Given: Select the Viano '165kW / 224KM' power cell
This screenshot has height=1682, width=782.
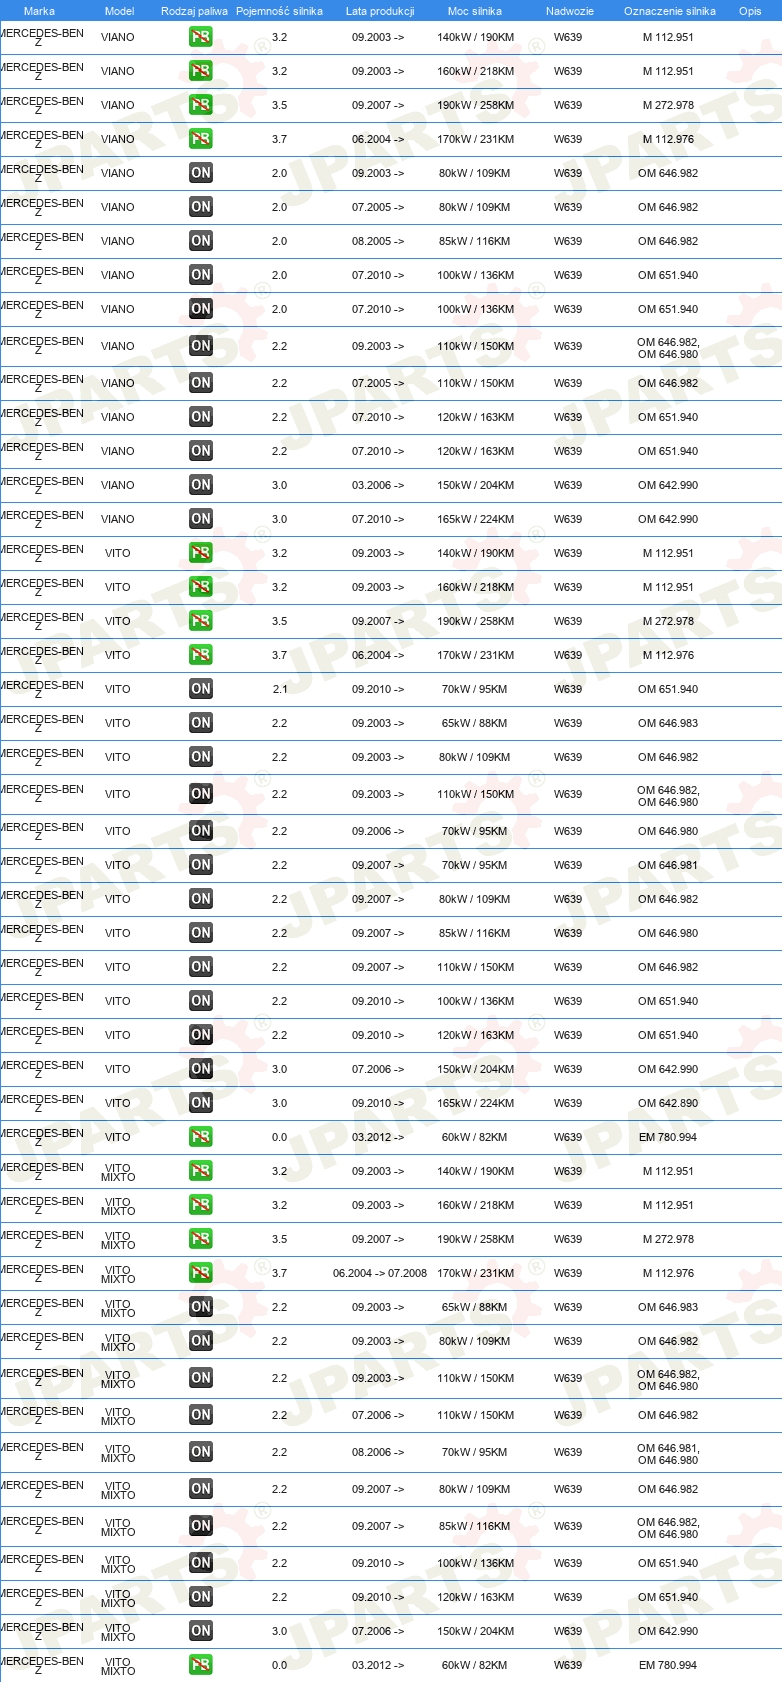Looking at the screenshot, I should pos(475,519).
